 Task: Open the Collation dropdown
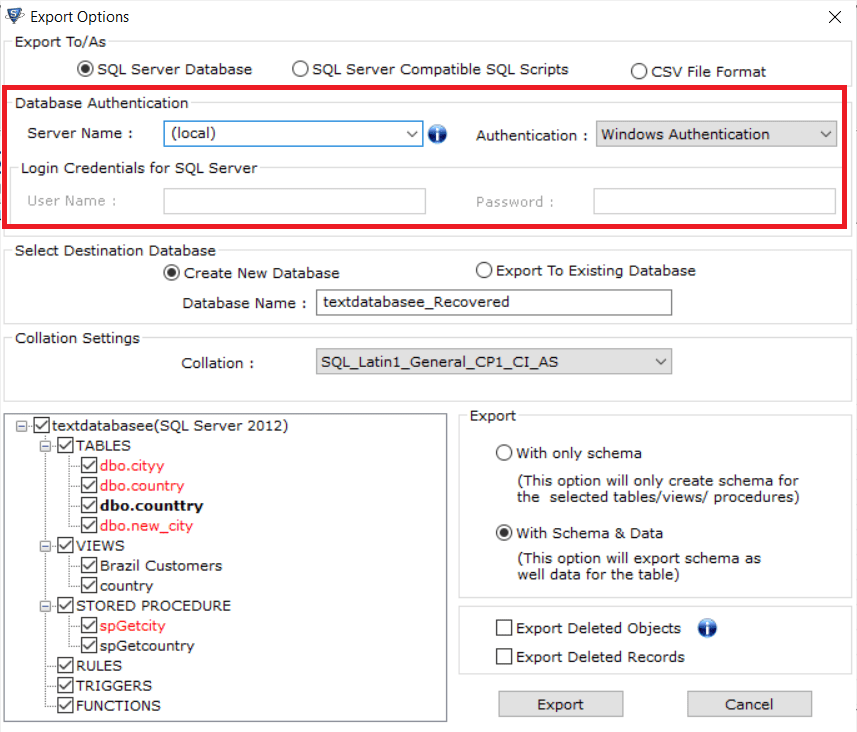pos(659,362)
